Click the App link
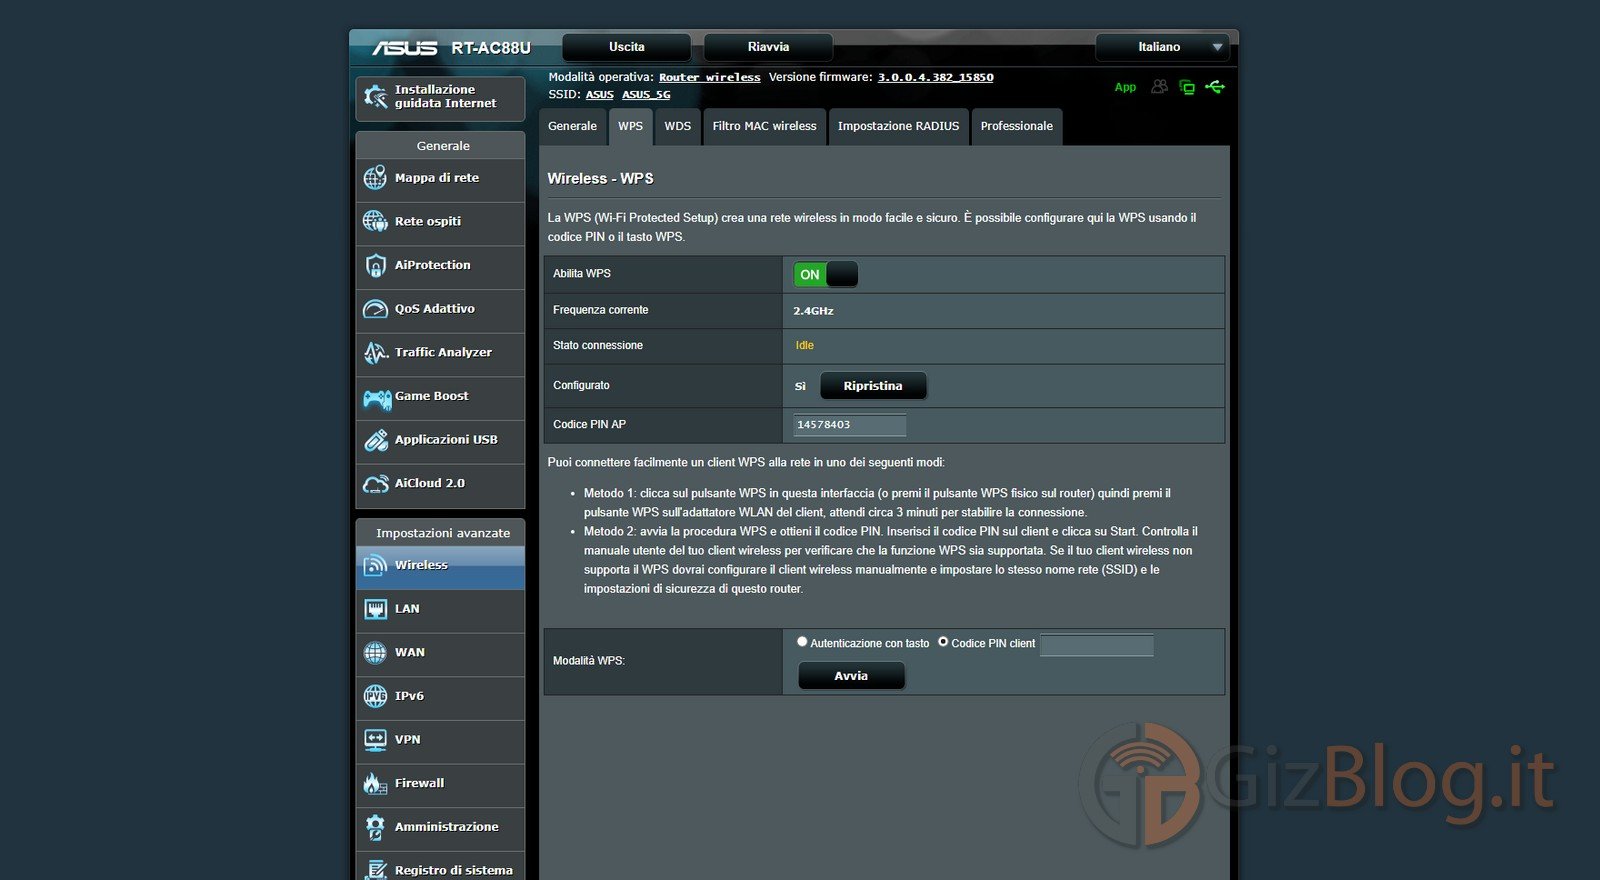The height and width of the screenshot is (880, 1600). pos(1125,87)
